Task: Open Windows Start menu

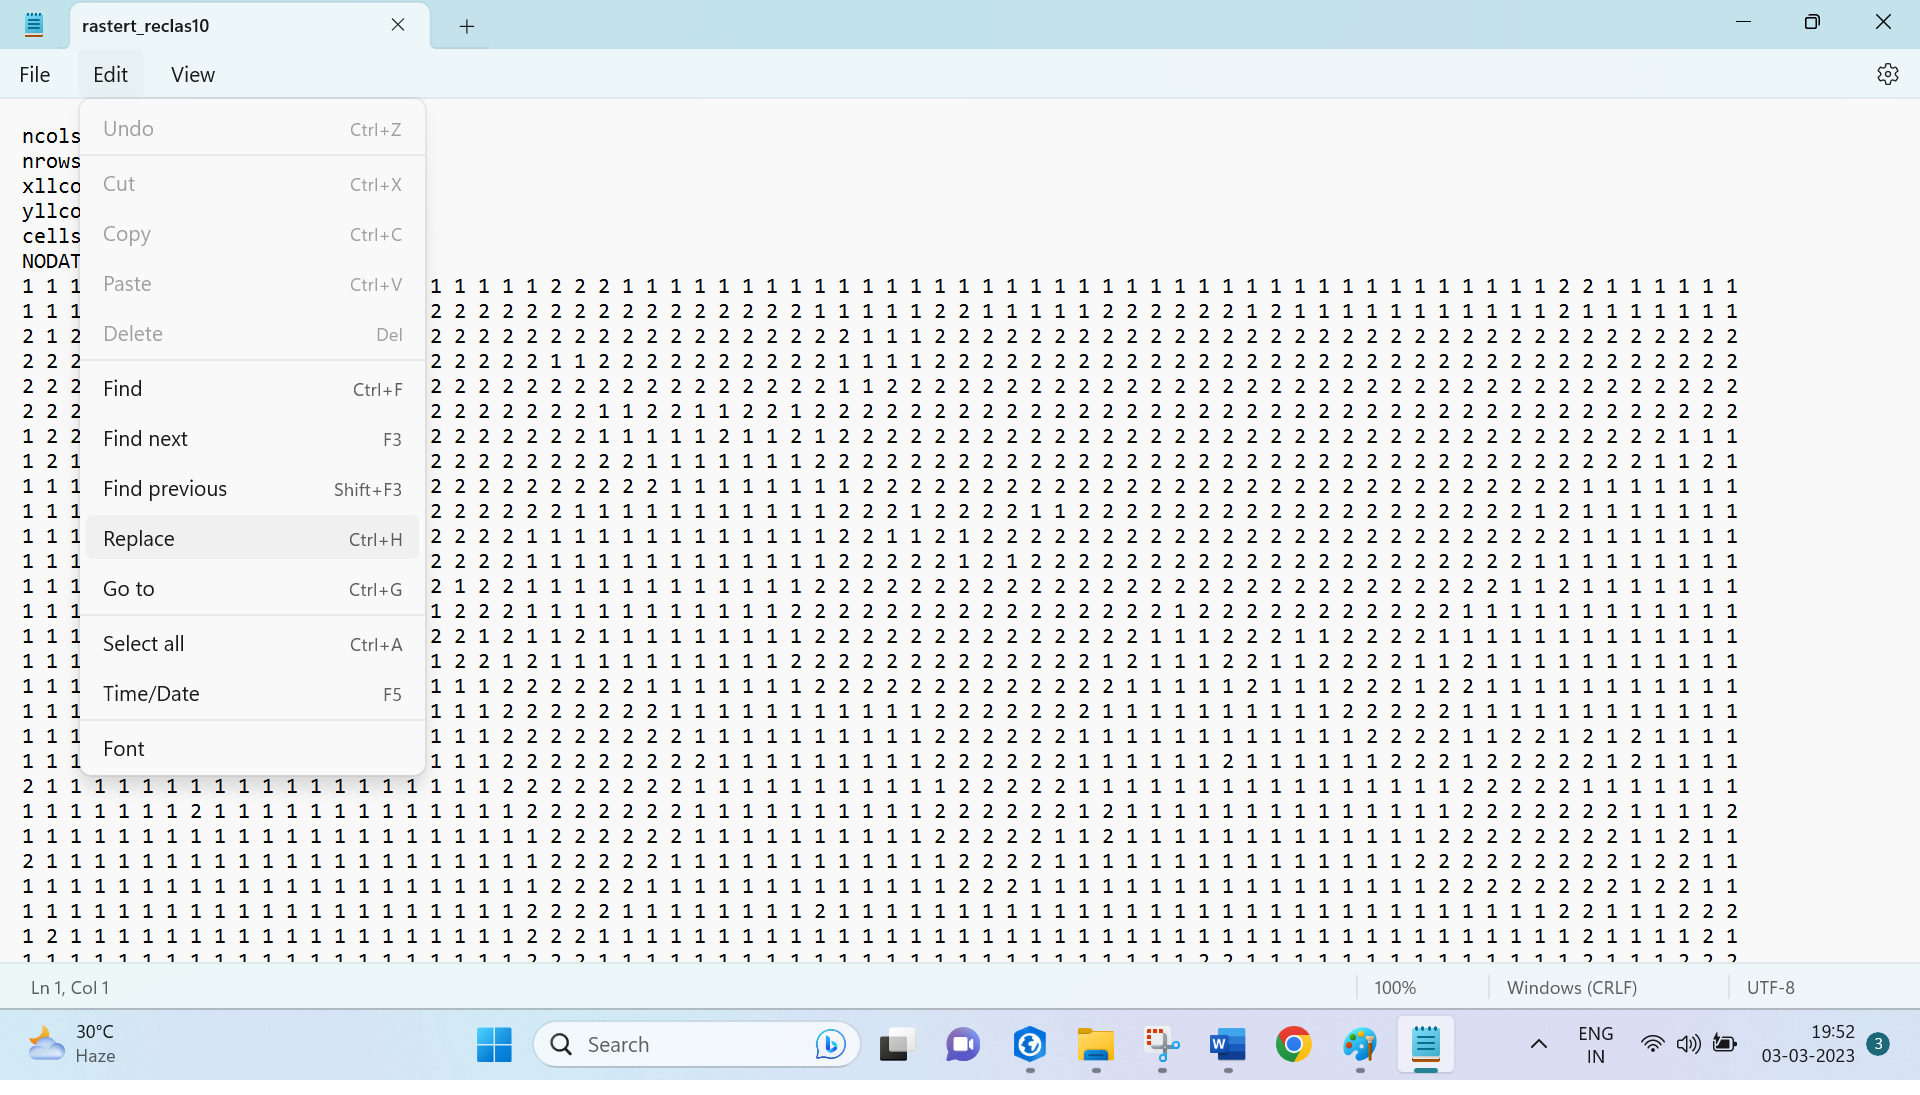Action: (x=494, y=1045)
